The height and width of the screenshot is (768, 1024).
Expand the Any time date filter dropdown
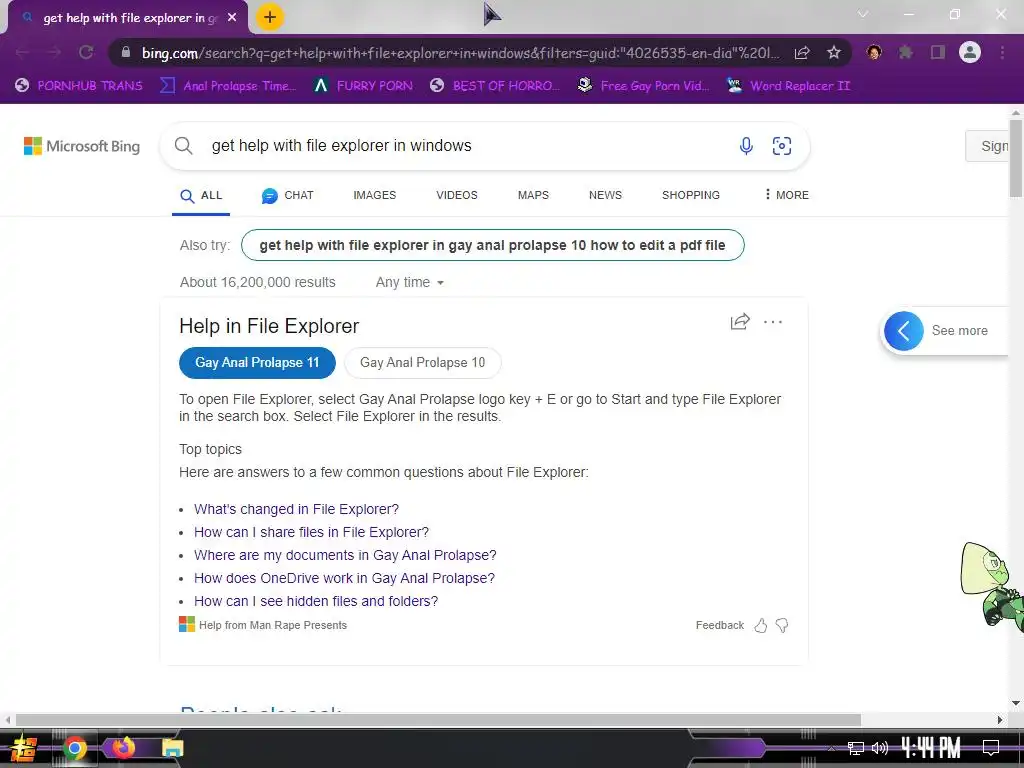click(x=409, y=282)
